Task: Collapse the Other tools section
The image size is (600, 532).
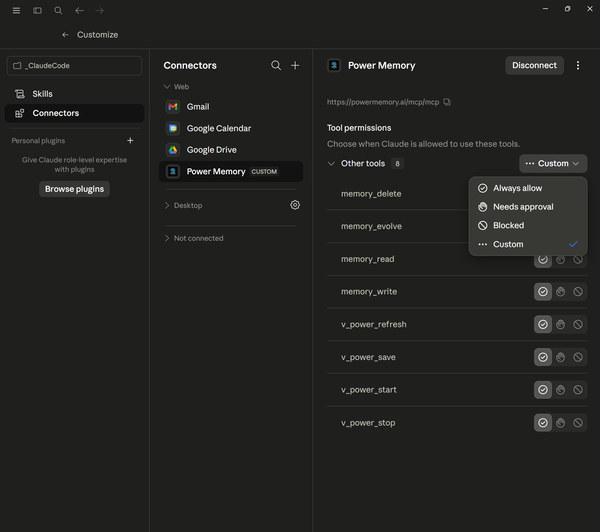Action: pos(331,163)
